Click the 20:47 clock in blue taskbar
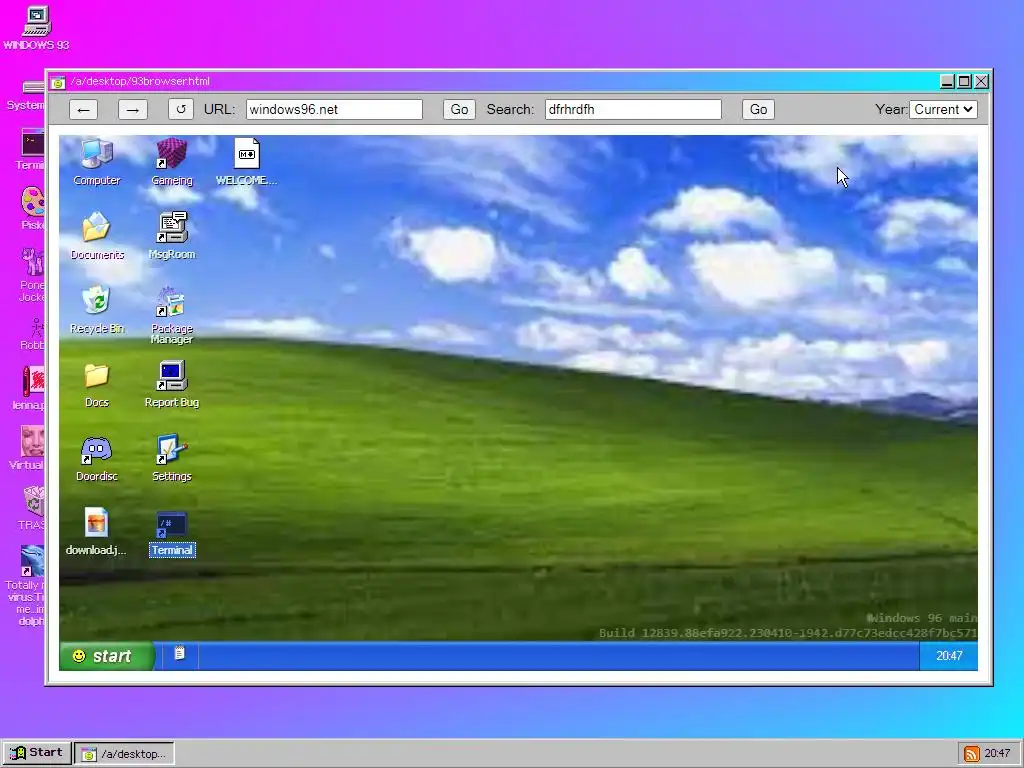 (949, 656)
